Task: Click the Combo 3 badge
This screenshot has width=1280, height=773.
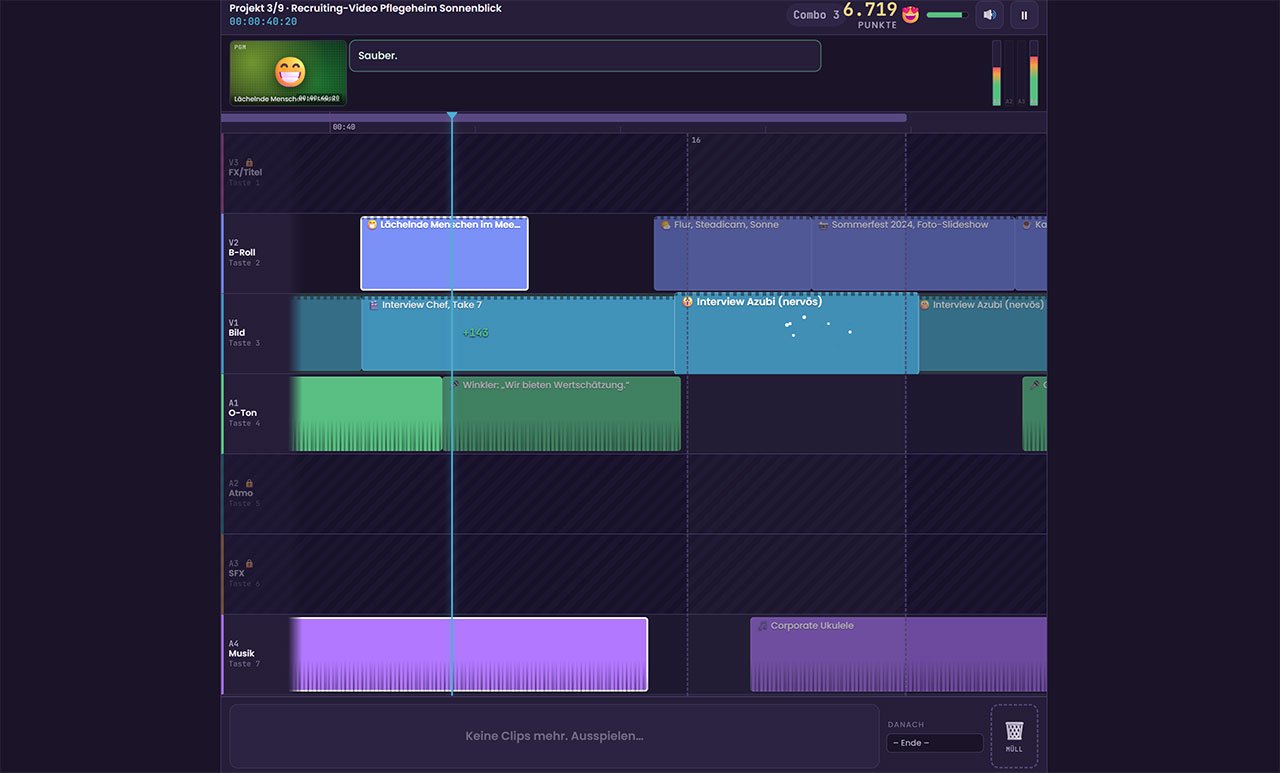Action: click(815, 15)
